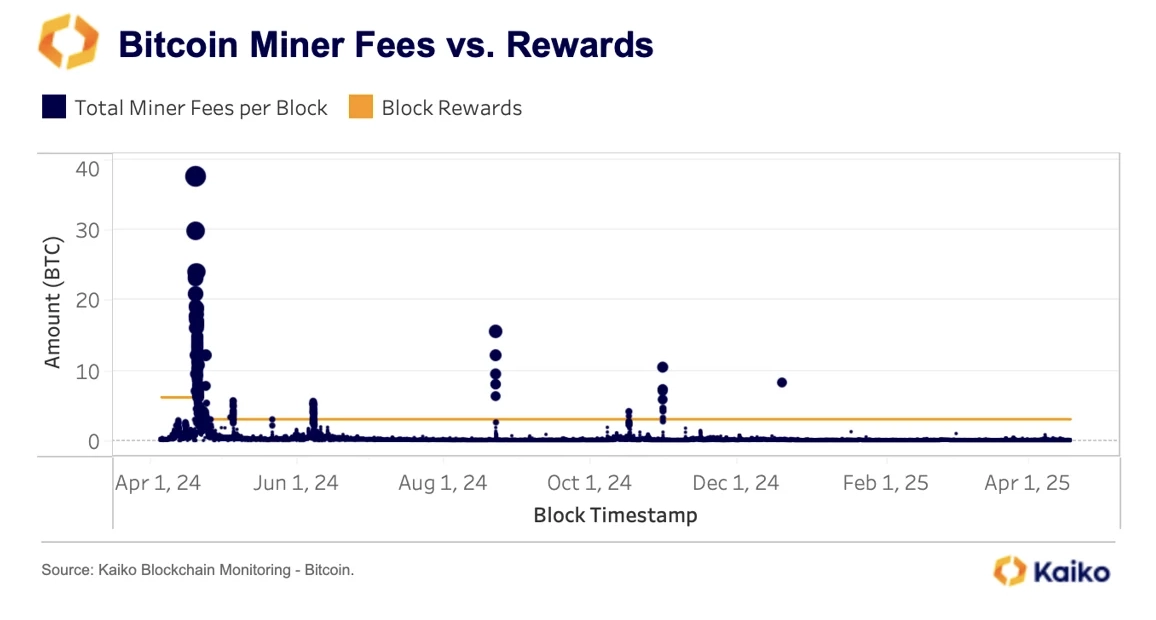Click the Total Miner Fees per Block legend label
1156x620 pixels.
(x=201, y=108)
